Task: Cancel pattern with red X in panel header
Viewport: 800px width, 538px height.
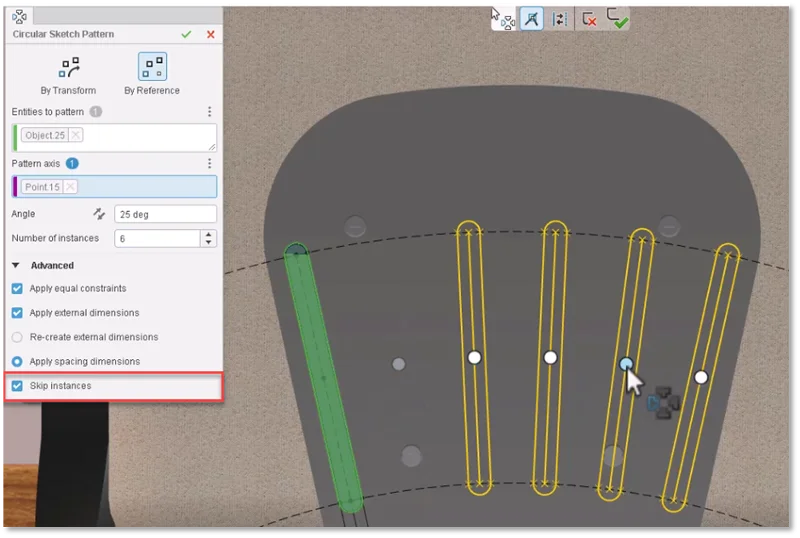Action: 210,34
